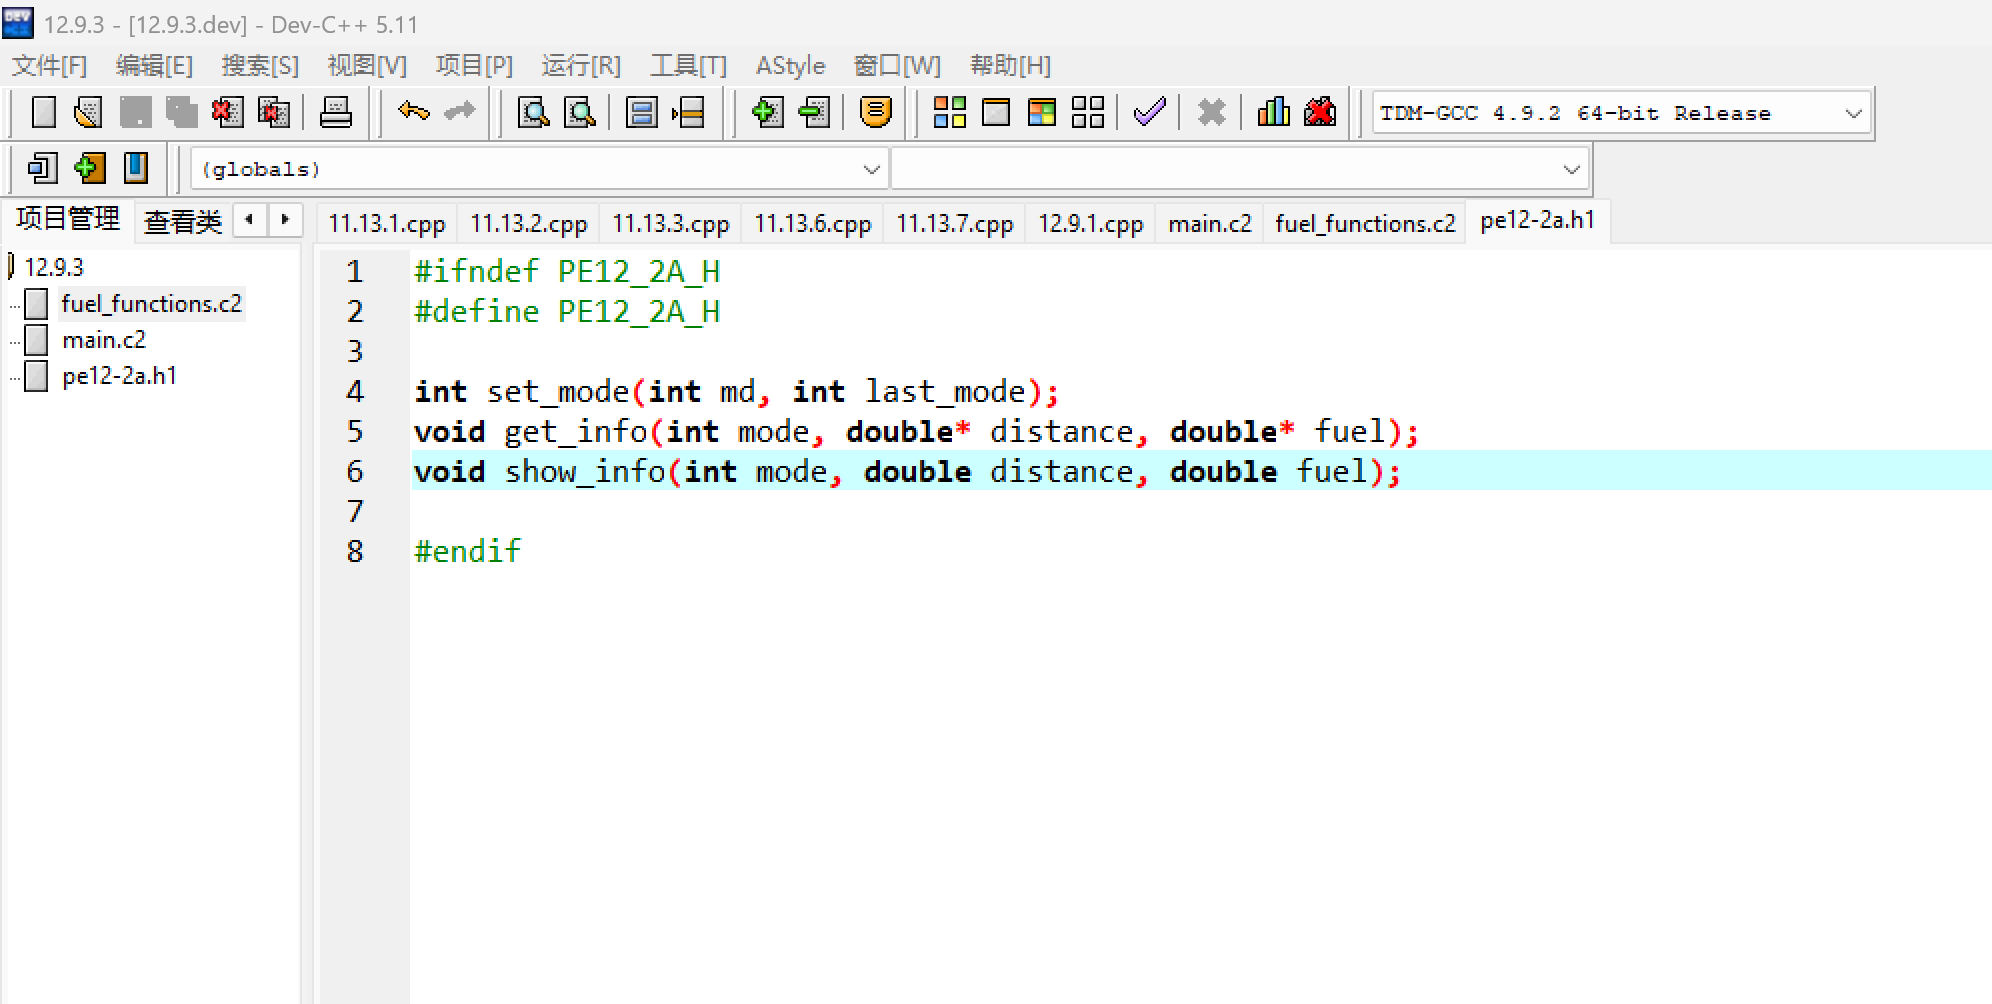Select the 12.9.3 project root node

54,267
